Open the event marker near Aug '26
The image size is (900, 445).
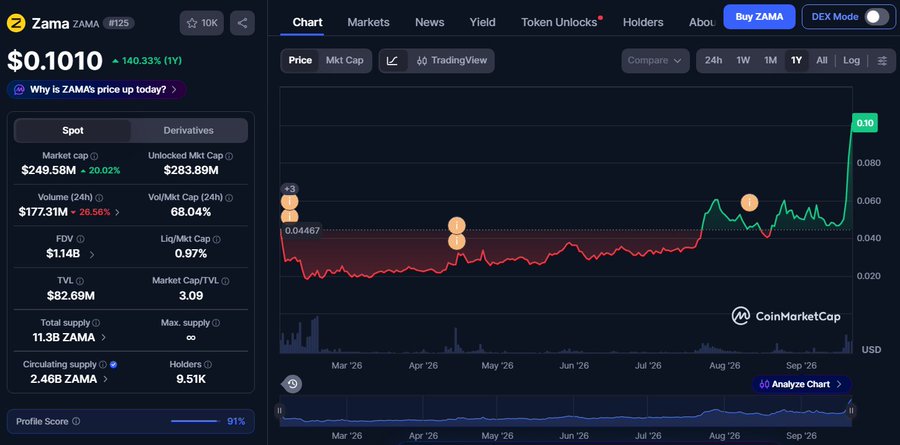tap(749, 203)
